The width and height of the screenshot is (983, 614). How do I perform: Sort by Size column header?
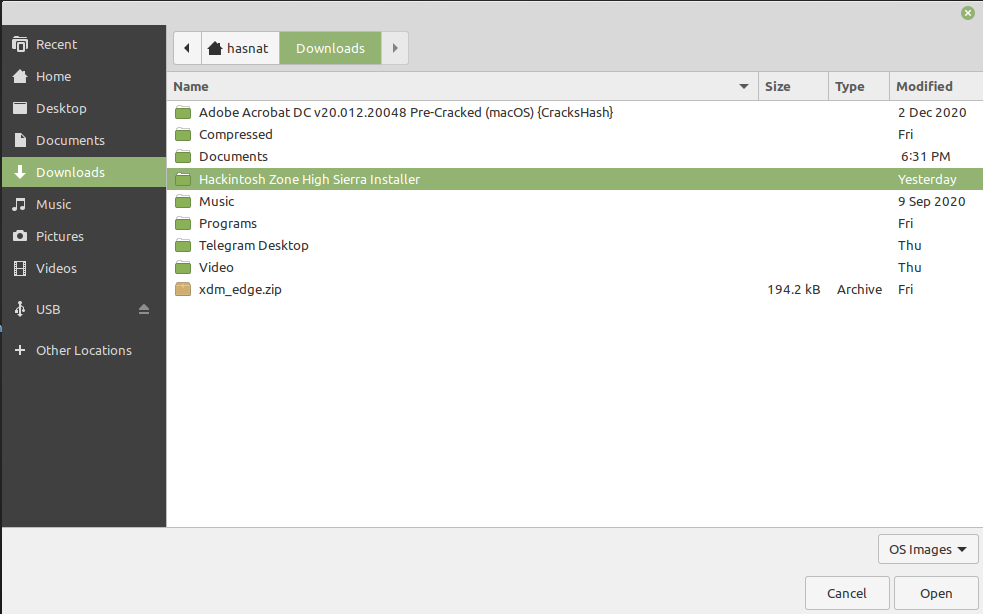pyautogui.click(x=793, y=87)
